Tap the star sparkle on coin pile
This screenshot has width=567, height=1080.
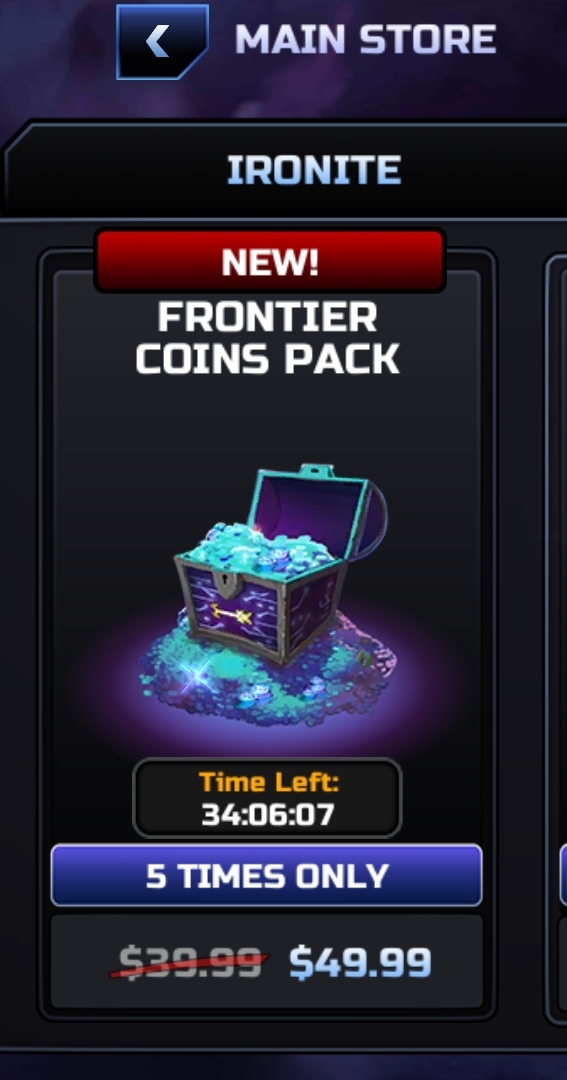coord(198,674)
